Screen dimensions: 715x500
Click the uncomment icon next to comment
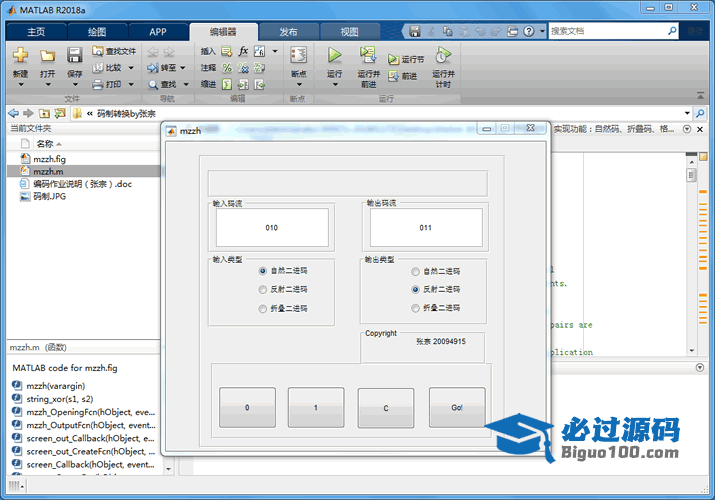click(243, 68)
